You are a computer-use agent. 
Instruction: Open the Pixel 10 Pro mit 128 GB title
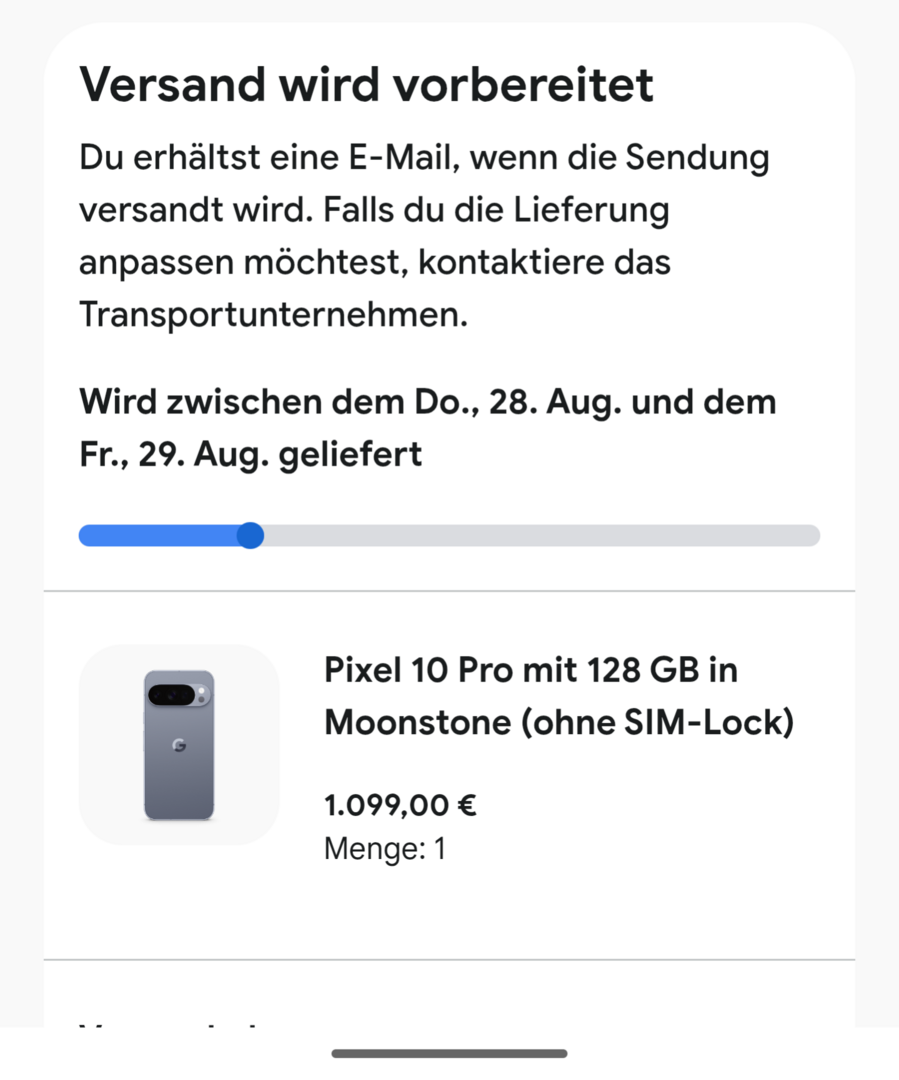tap(530, 670)
